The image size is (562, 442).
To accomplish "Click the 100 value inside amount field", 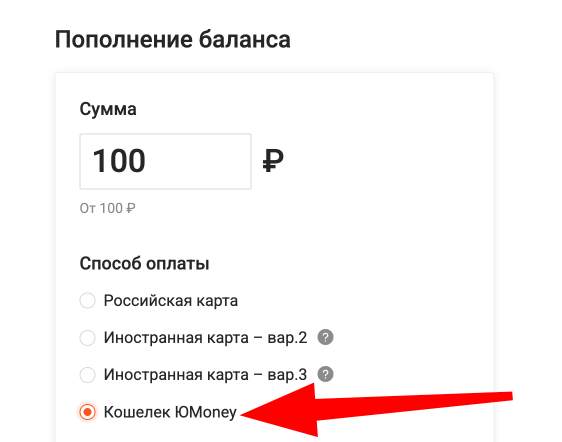I will click(x=119, y=161).
